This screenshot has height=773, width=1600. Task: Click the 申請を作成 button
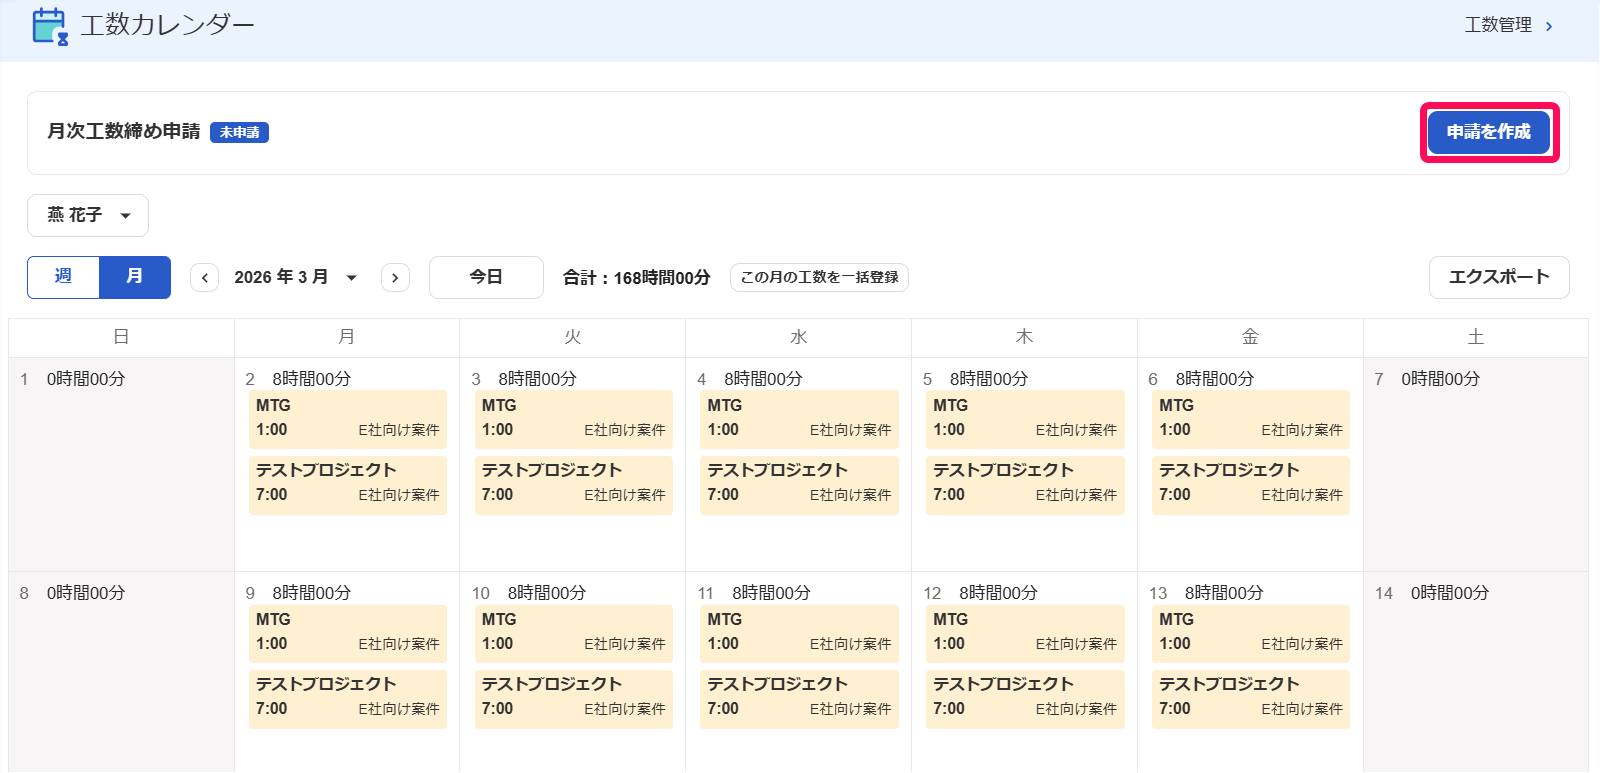pyautogui.click(x=1489, y=132)
